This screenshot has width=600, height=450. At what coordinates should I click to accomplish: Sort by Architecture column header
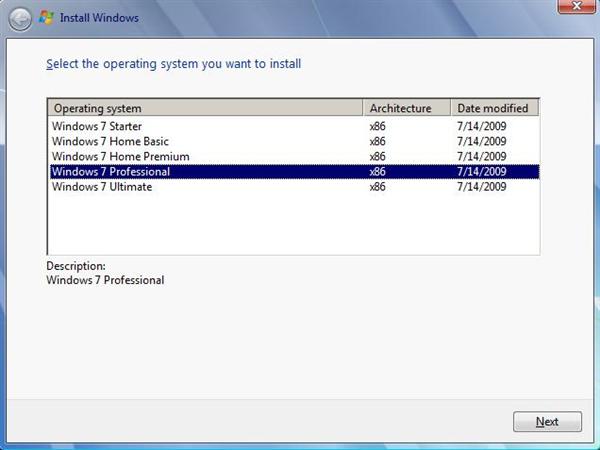tap(406, 108)
